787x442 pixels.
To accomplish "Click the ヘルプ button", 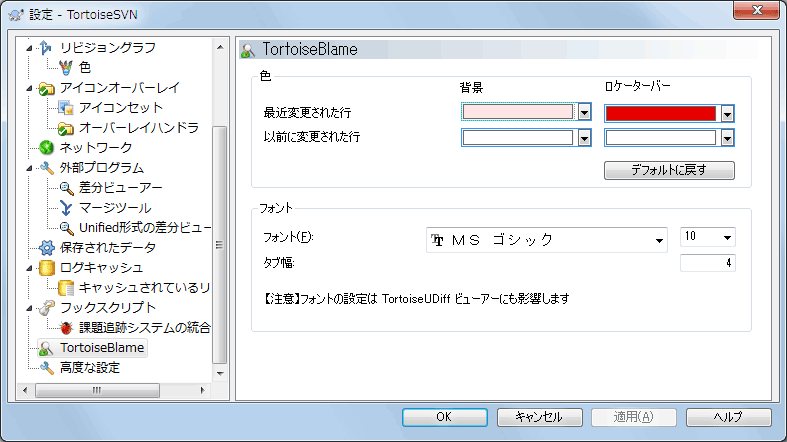I will [x=729, y=417].
